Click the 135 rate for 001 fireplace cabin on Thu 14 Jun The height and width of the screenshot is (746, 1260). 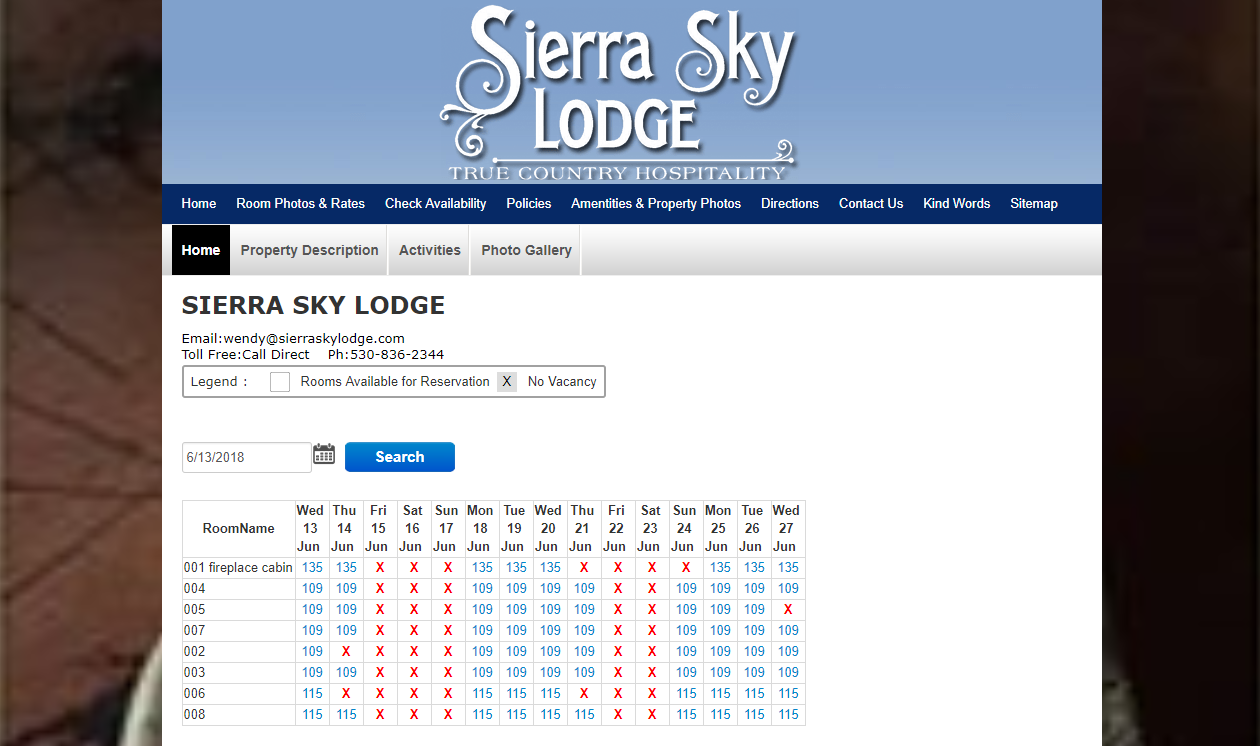click(x=346, y=568)
